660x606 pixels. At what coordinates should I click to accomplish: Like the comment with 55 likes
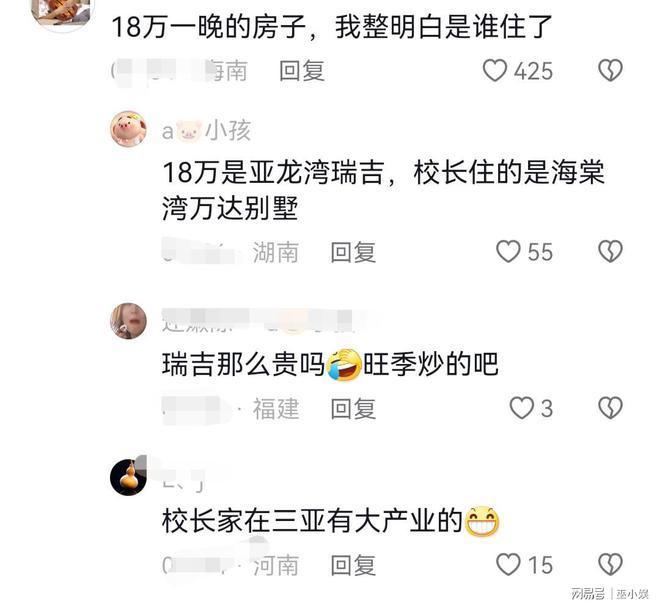508,252
